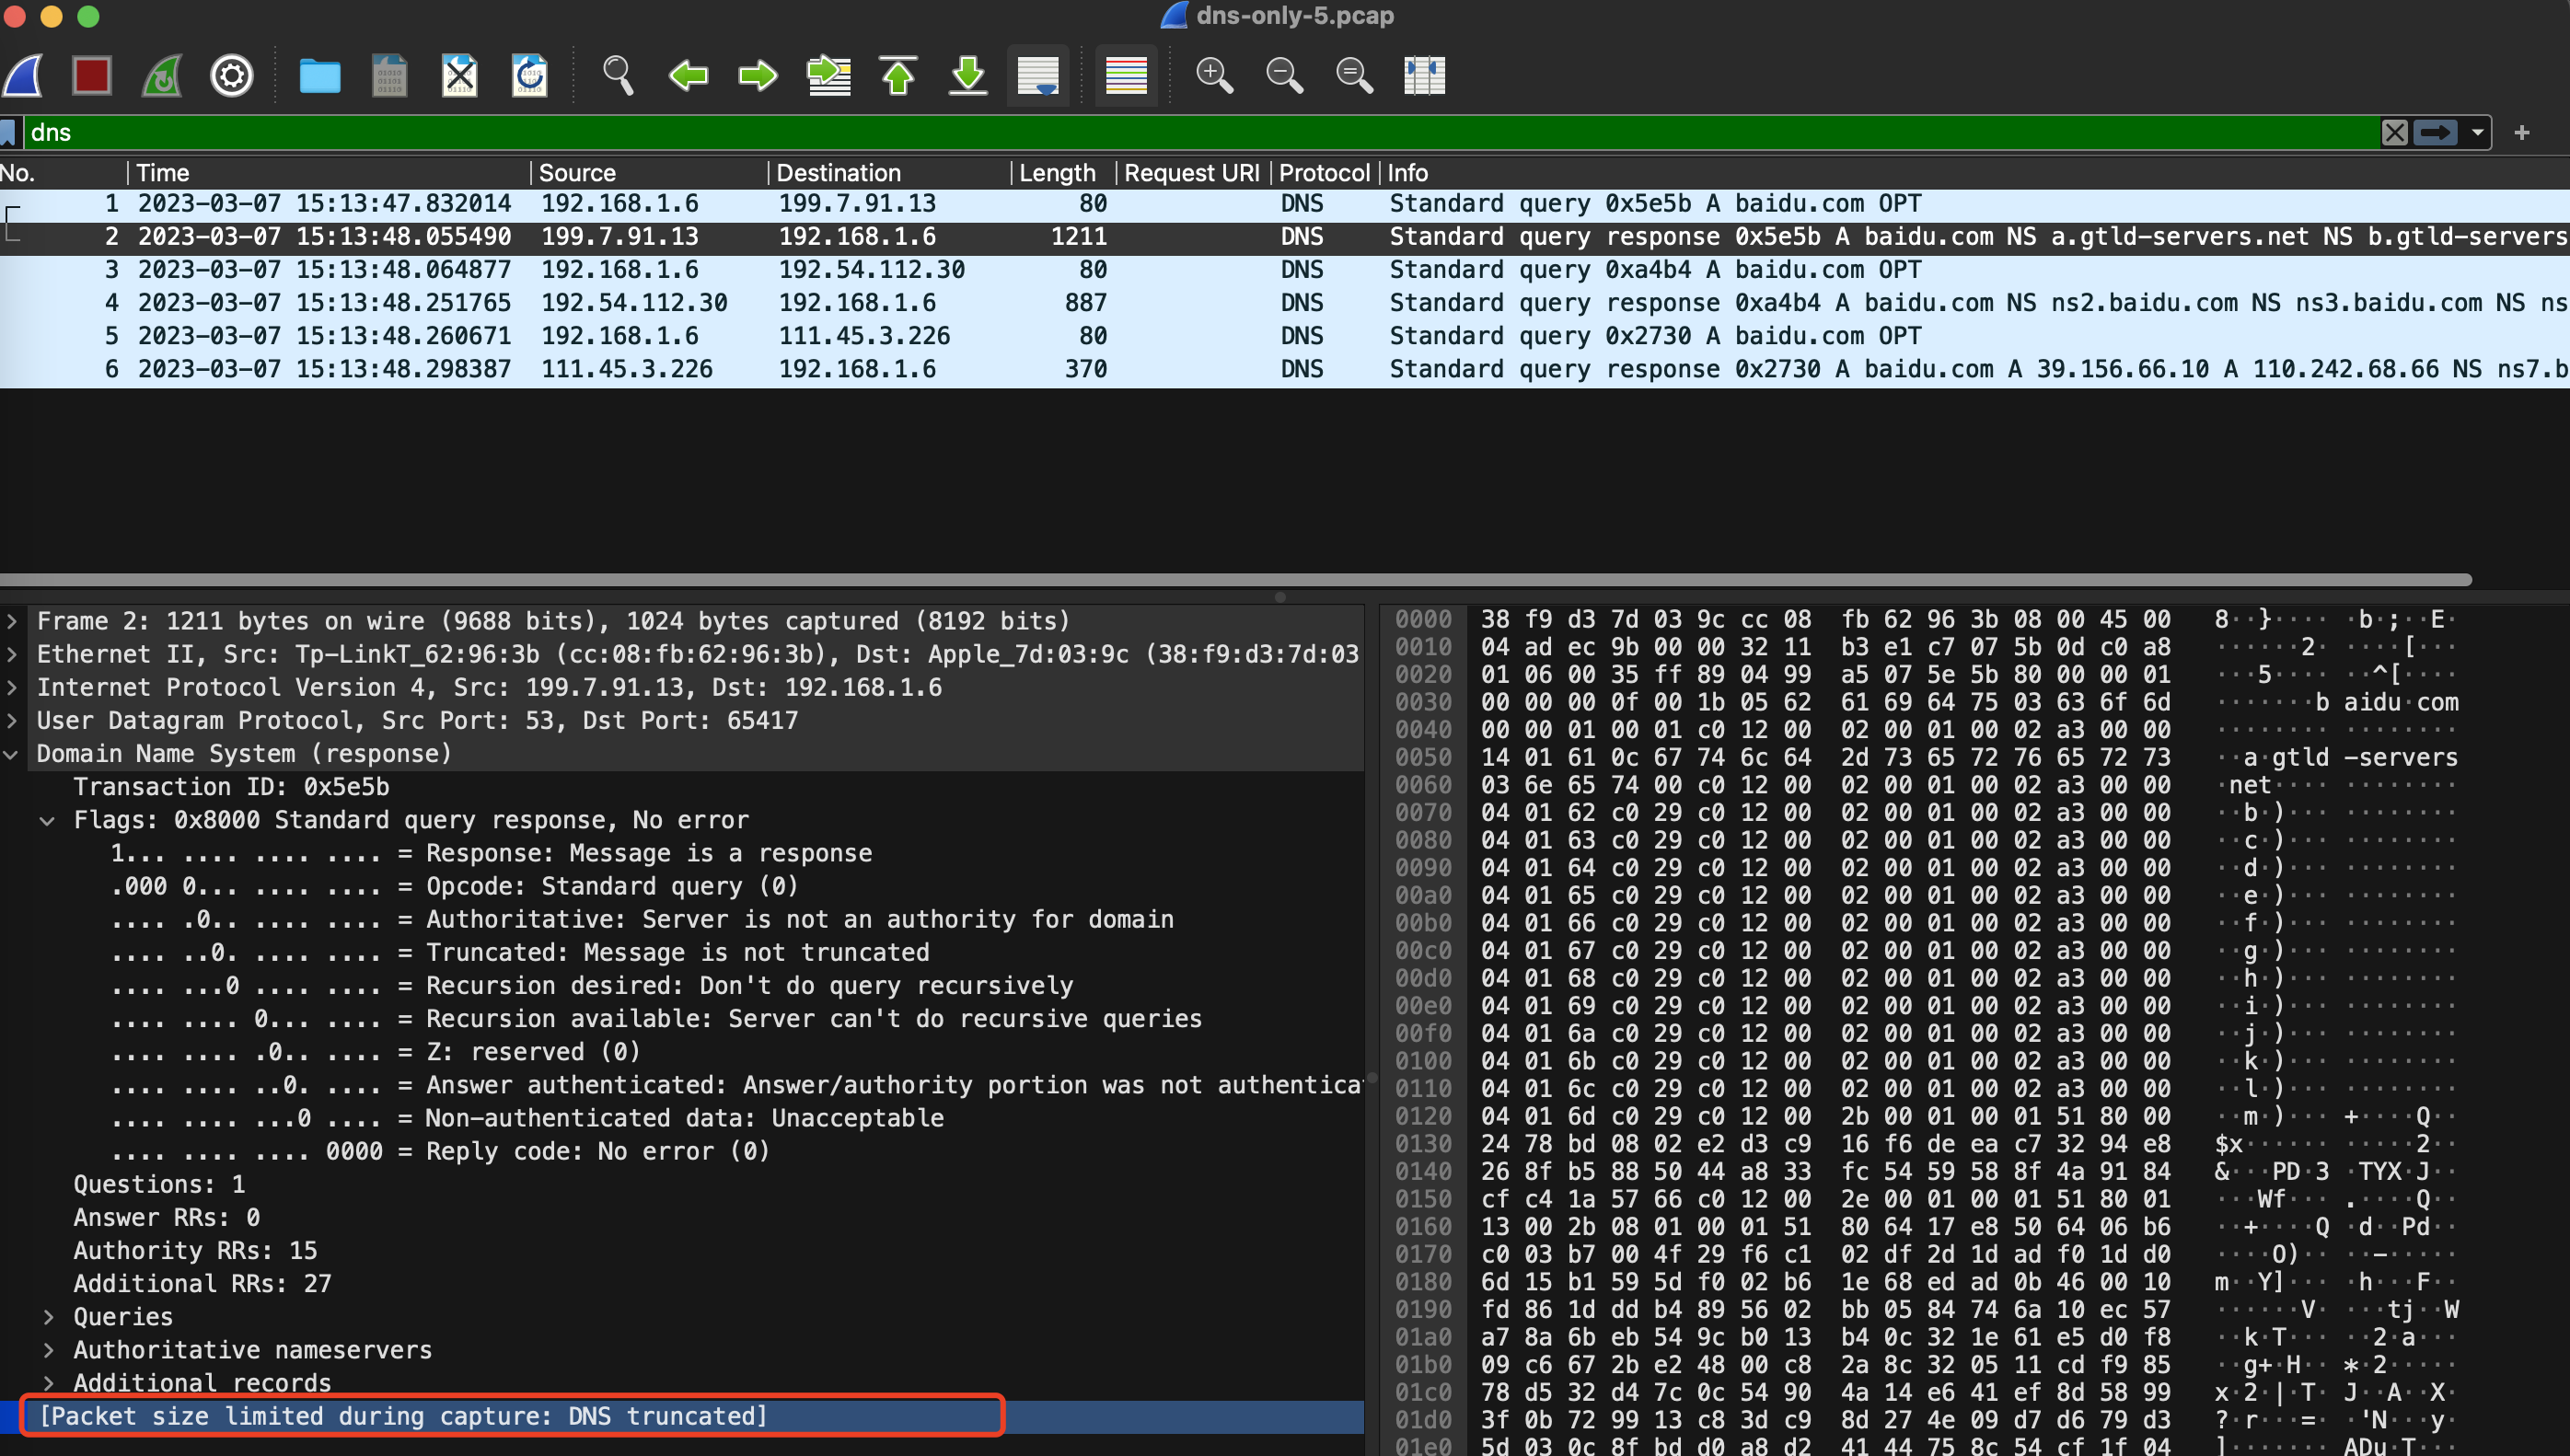Collapse Domain Name System node
The height and width of the screenshot is (1456, 2570).
point(11,754)
